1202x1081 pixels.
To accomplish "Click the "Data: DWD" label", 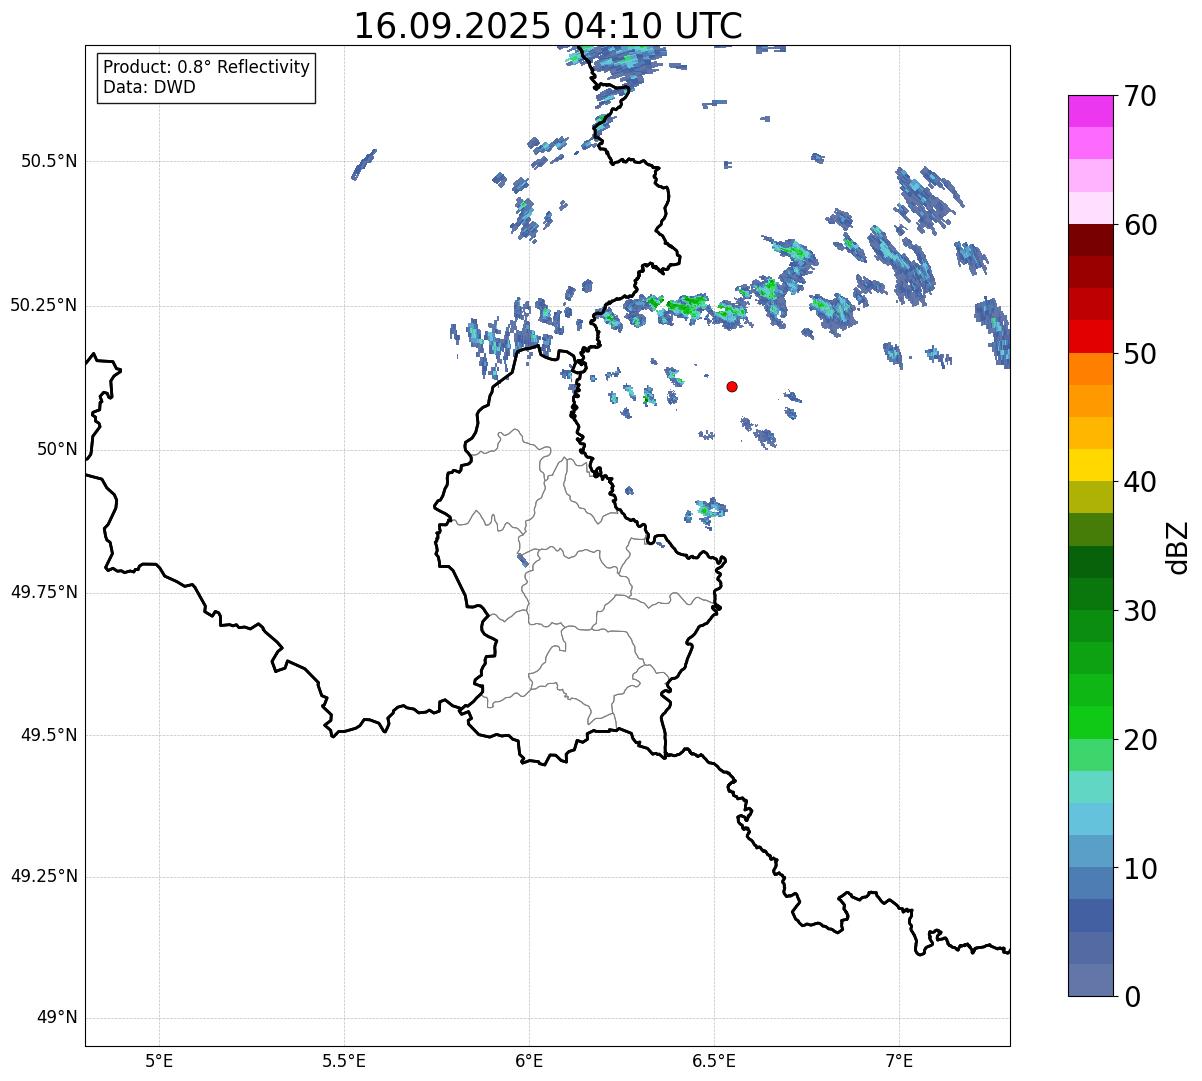I will tap(149, 87).
